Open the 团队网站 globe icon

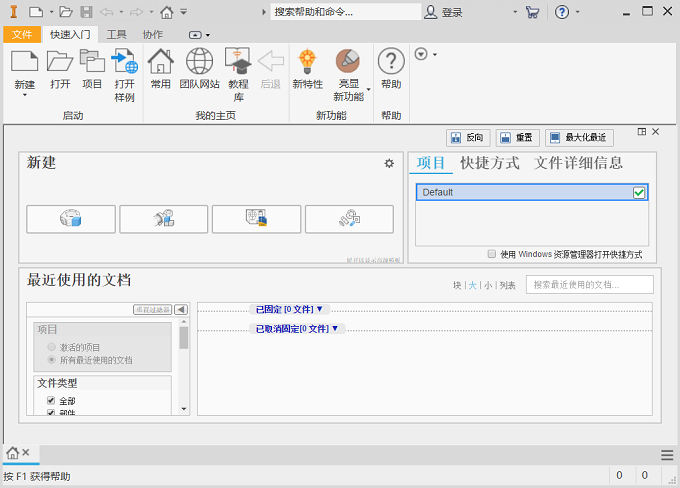point(199,61)
